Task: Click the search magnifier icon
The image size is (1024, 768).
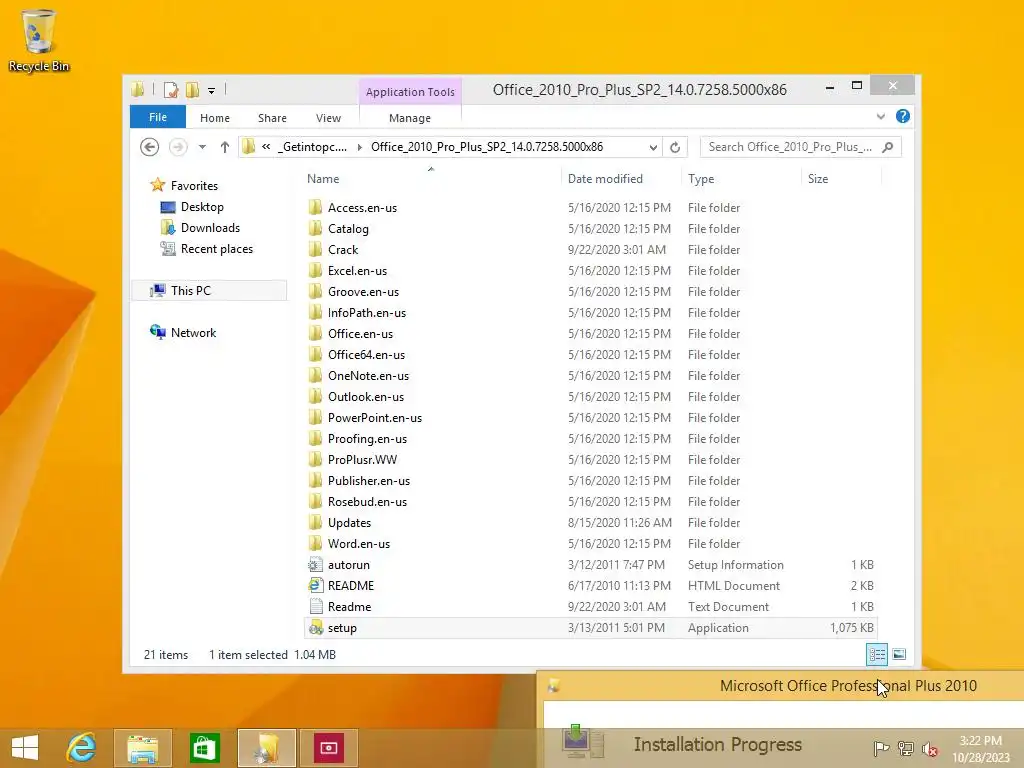Action: point(888,147)
